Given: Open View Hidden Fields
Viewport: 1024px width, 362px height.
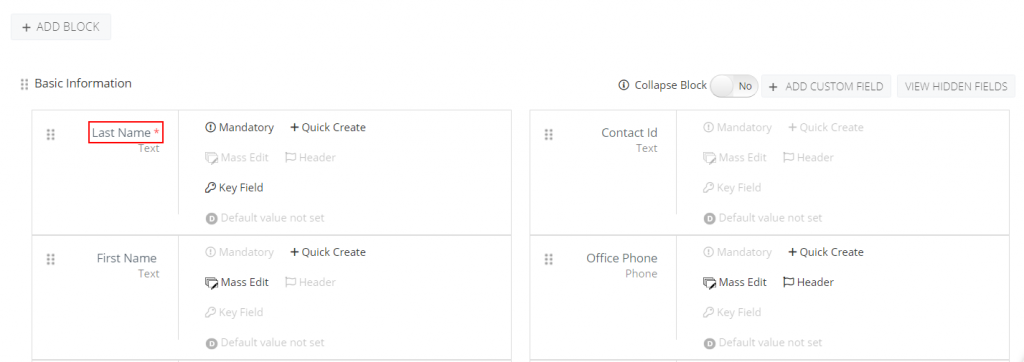Looking at the screenshot, I should 956,86.
